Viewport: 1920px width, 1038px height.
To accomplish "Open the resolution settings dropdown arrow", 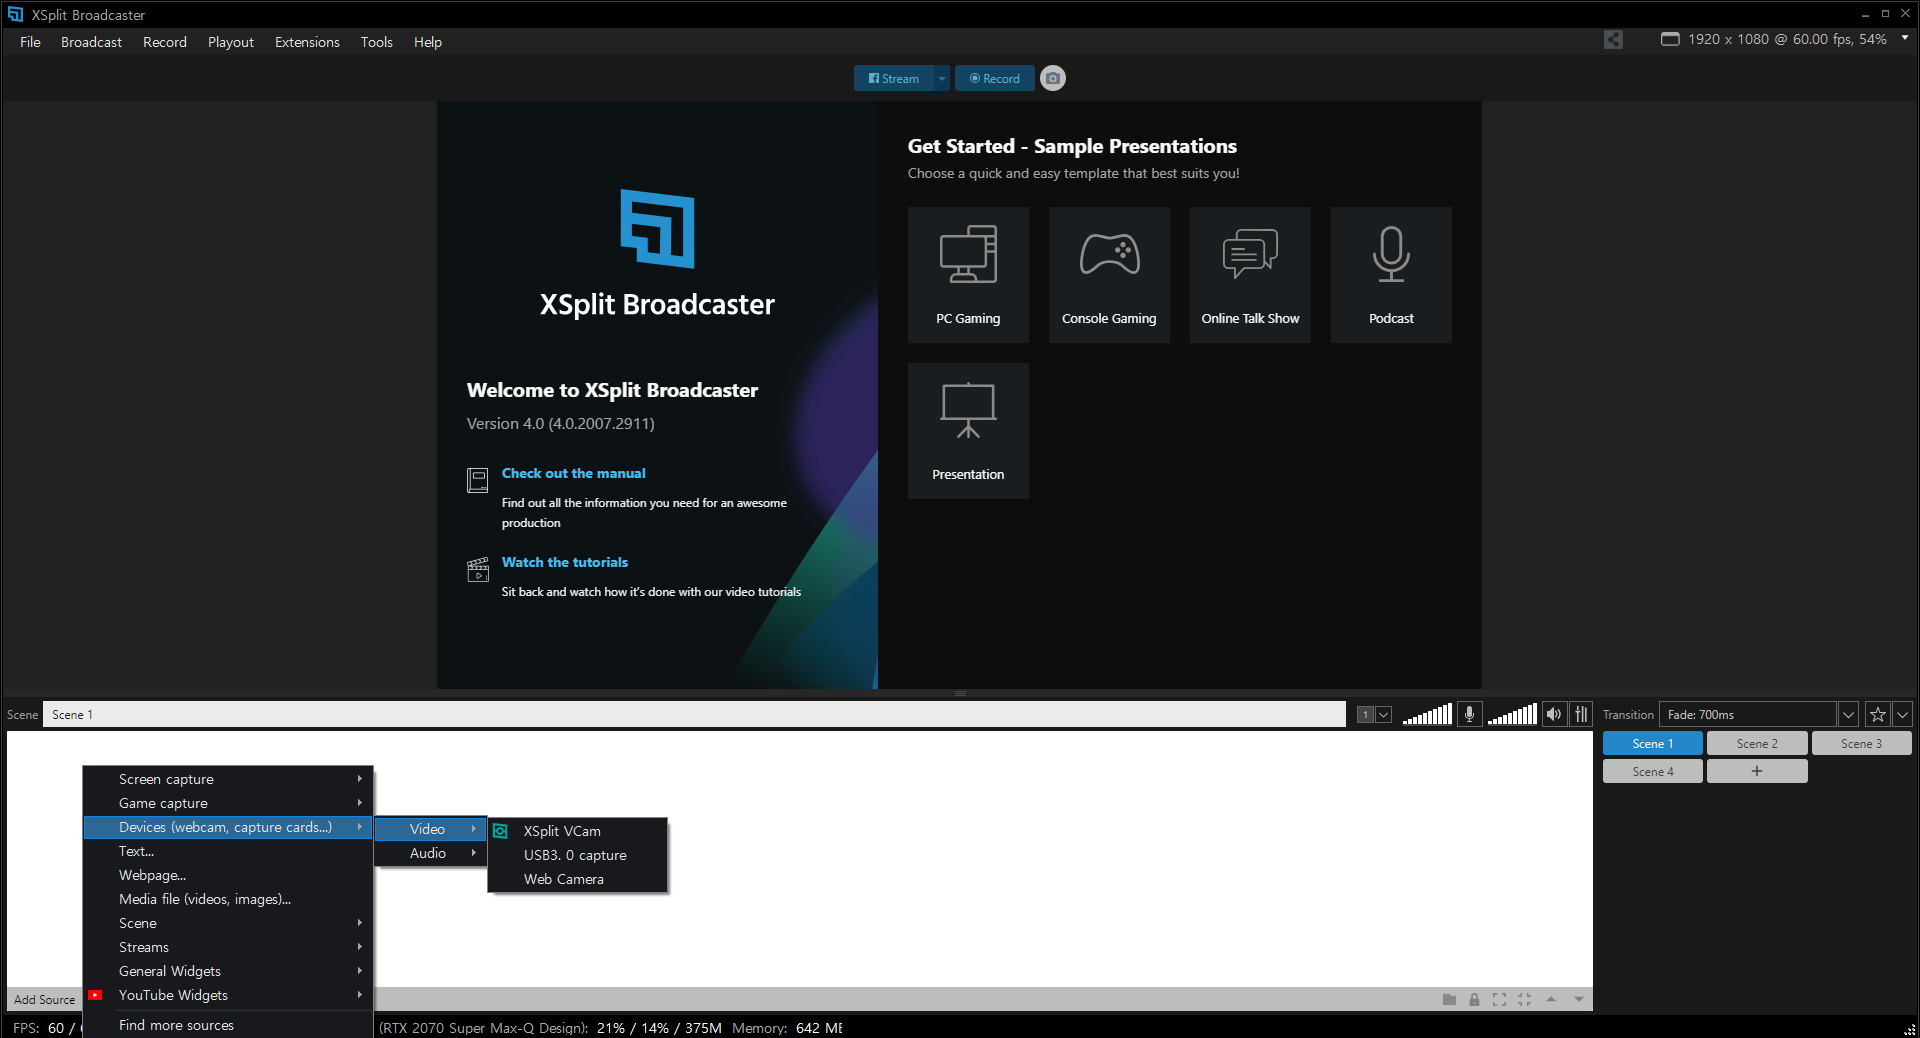I will point(1905,38).
